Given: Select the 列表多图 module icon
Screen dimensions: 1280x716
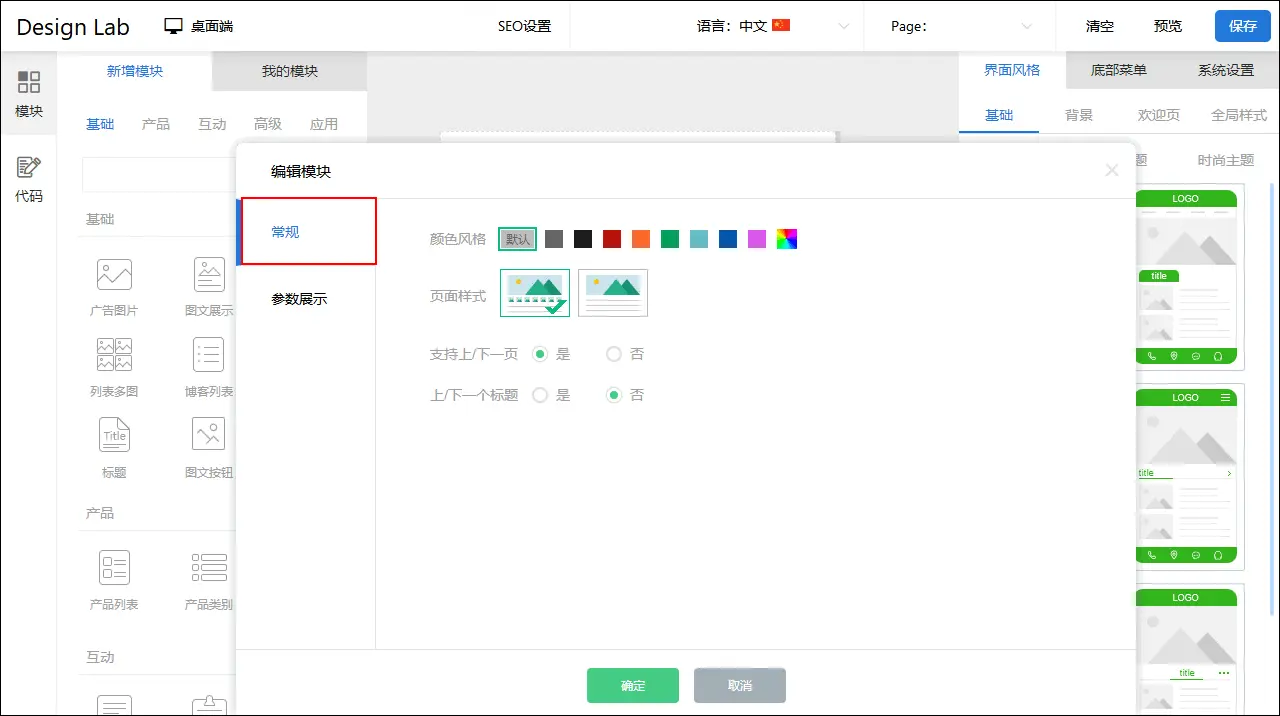Looking at the screenshot, I should click(x=114, y=355).
